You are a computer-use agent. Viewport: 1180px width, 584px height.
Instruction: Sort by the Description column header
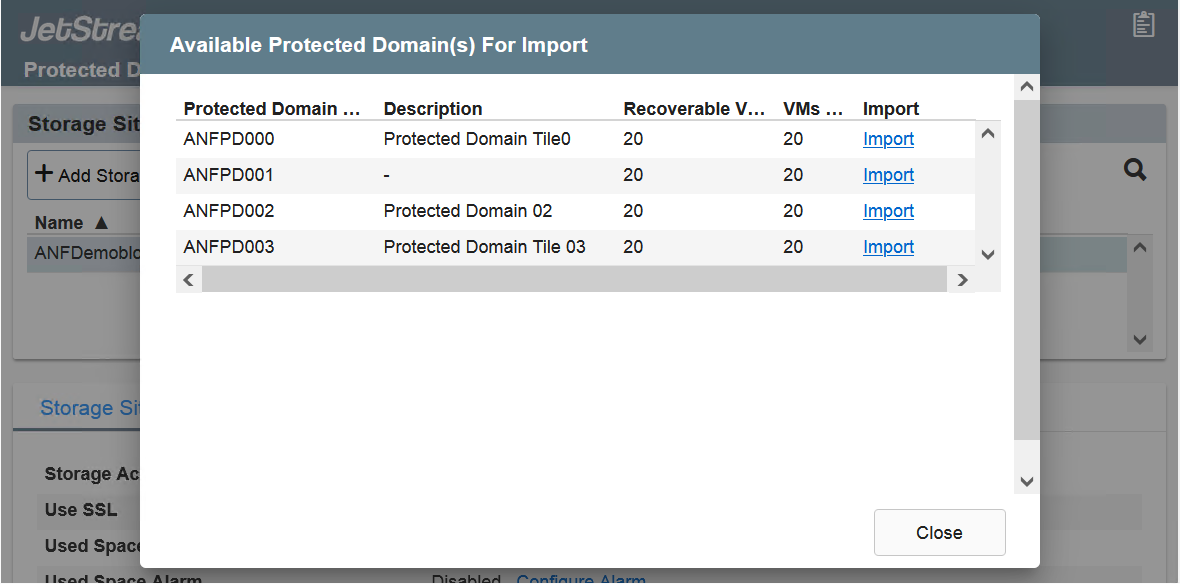[433, 109]
